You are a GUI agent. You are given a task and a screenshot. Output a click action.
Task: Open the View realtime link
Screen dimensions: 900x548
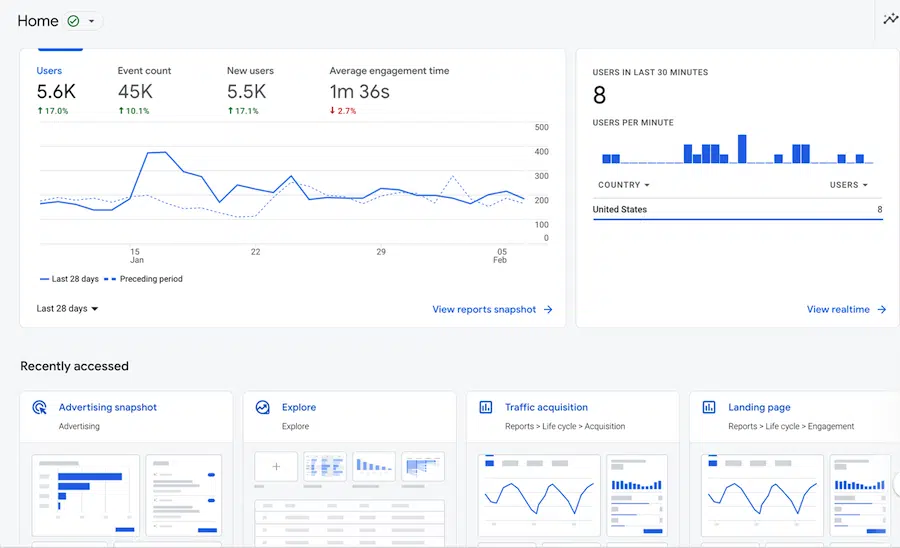pos(846,310)
